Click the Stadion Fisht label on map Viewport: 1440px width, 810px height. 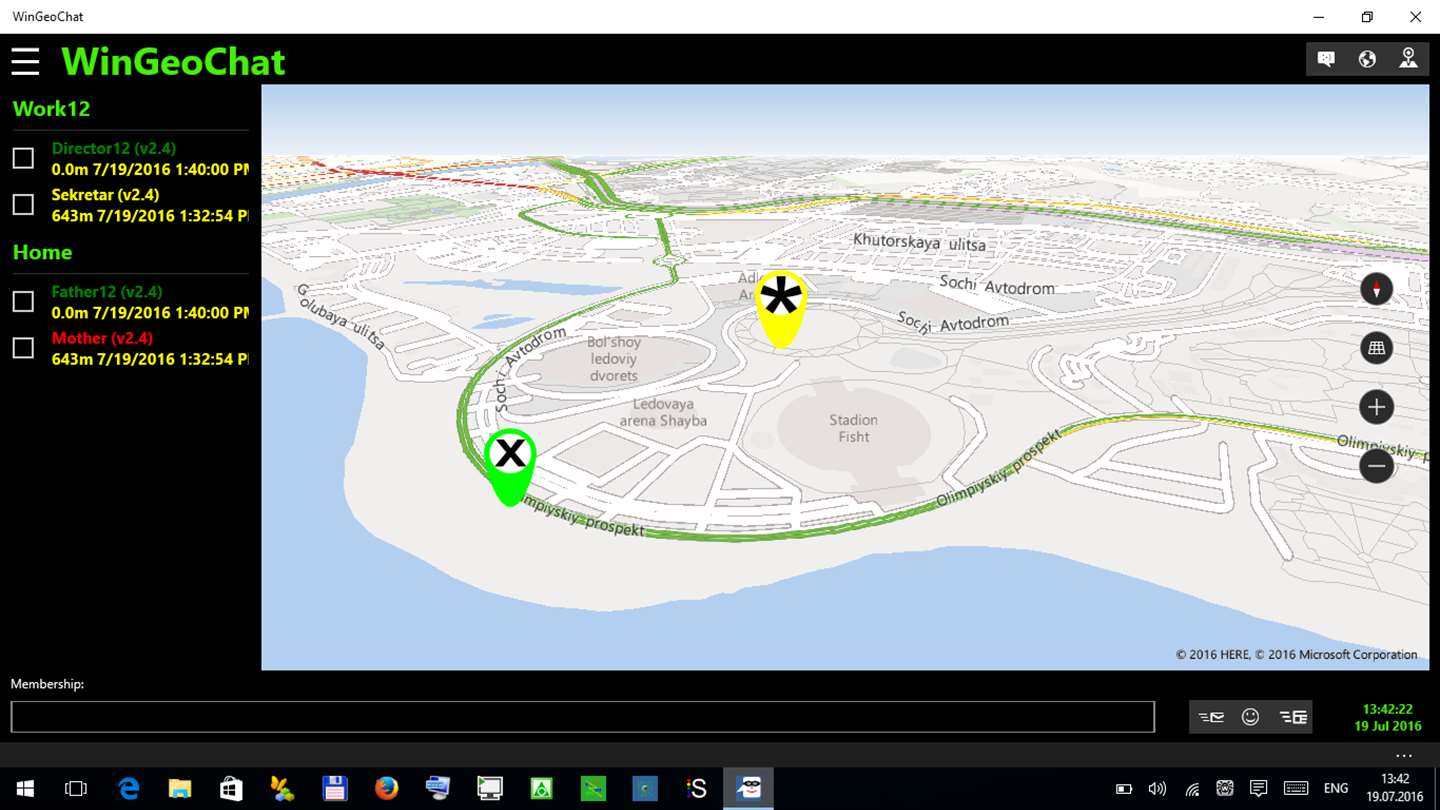point(853,428)
